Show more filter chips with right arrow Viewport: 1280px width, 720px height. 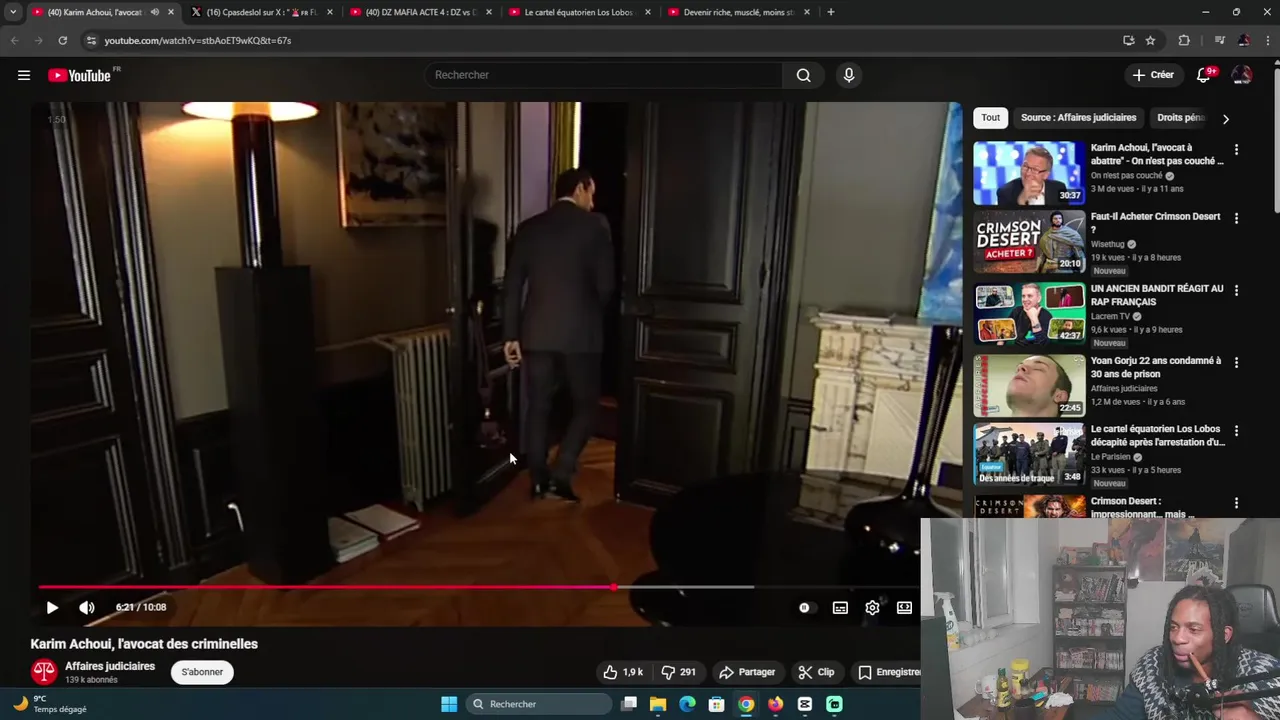click(x=1225, y=118)
